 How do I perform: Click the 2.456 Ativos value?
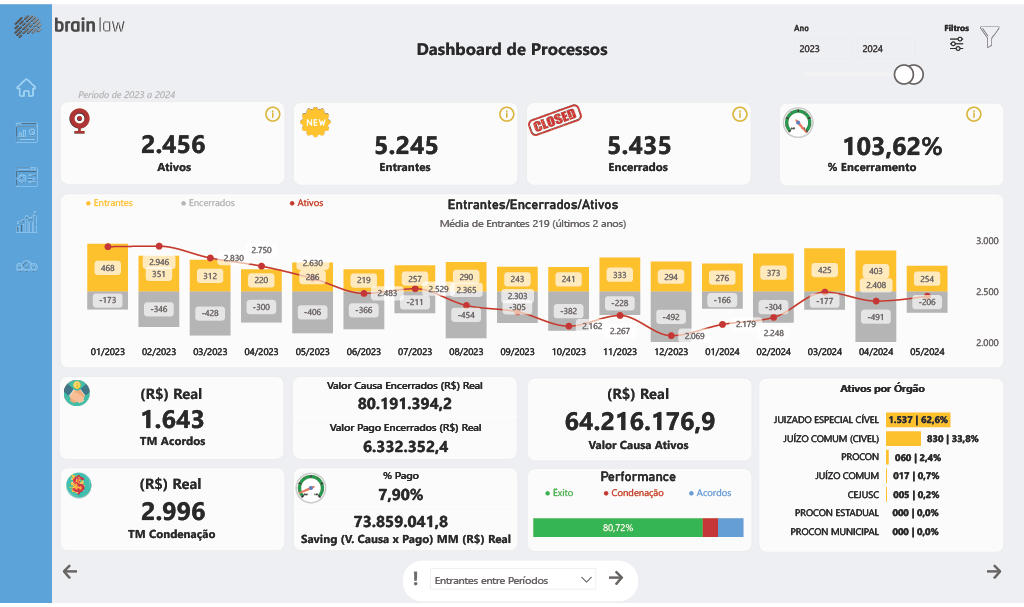tap(173, 144)
